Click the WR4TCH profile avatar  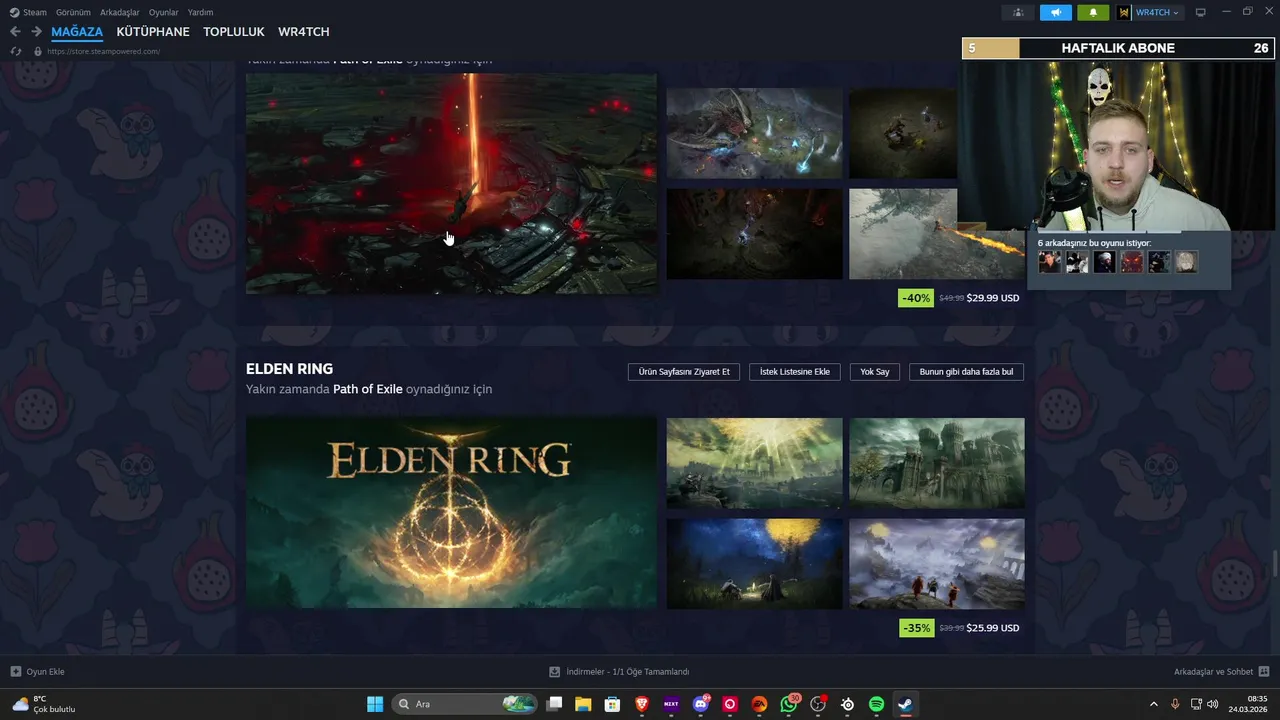(x=1124, y=12)
